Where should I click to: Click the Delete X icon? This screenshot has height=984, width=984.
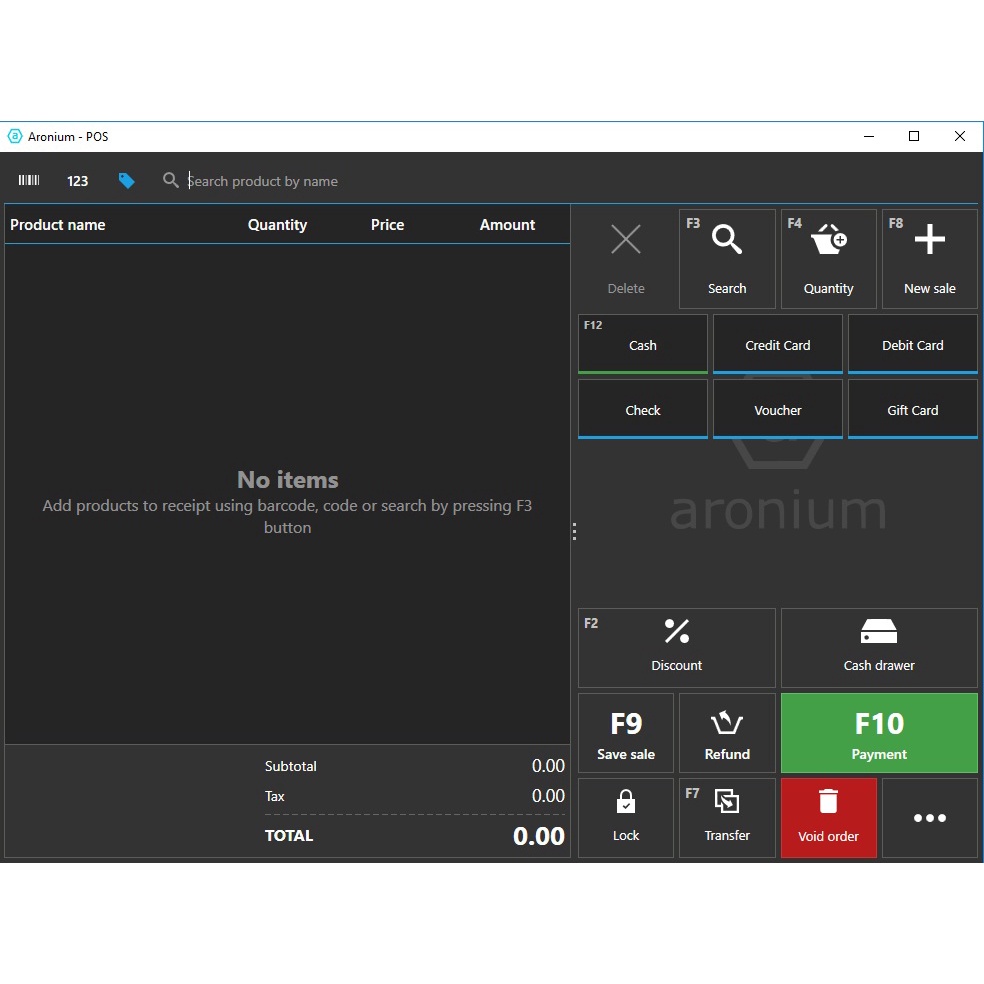(x=625, y=240)
